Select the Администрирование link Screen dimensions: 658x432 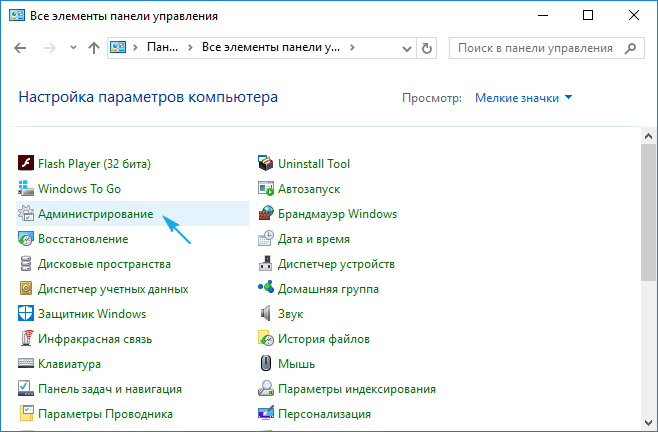tap(96, 214)
